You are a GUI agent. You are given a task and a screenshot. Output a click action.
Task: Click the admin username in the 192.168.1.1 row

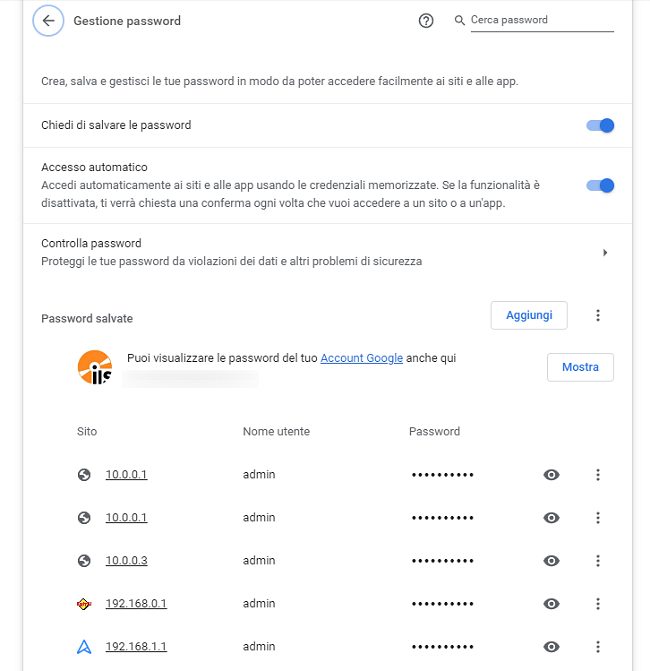tap(259, 647)
